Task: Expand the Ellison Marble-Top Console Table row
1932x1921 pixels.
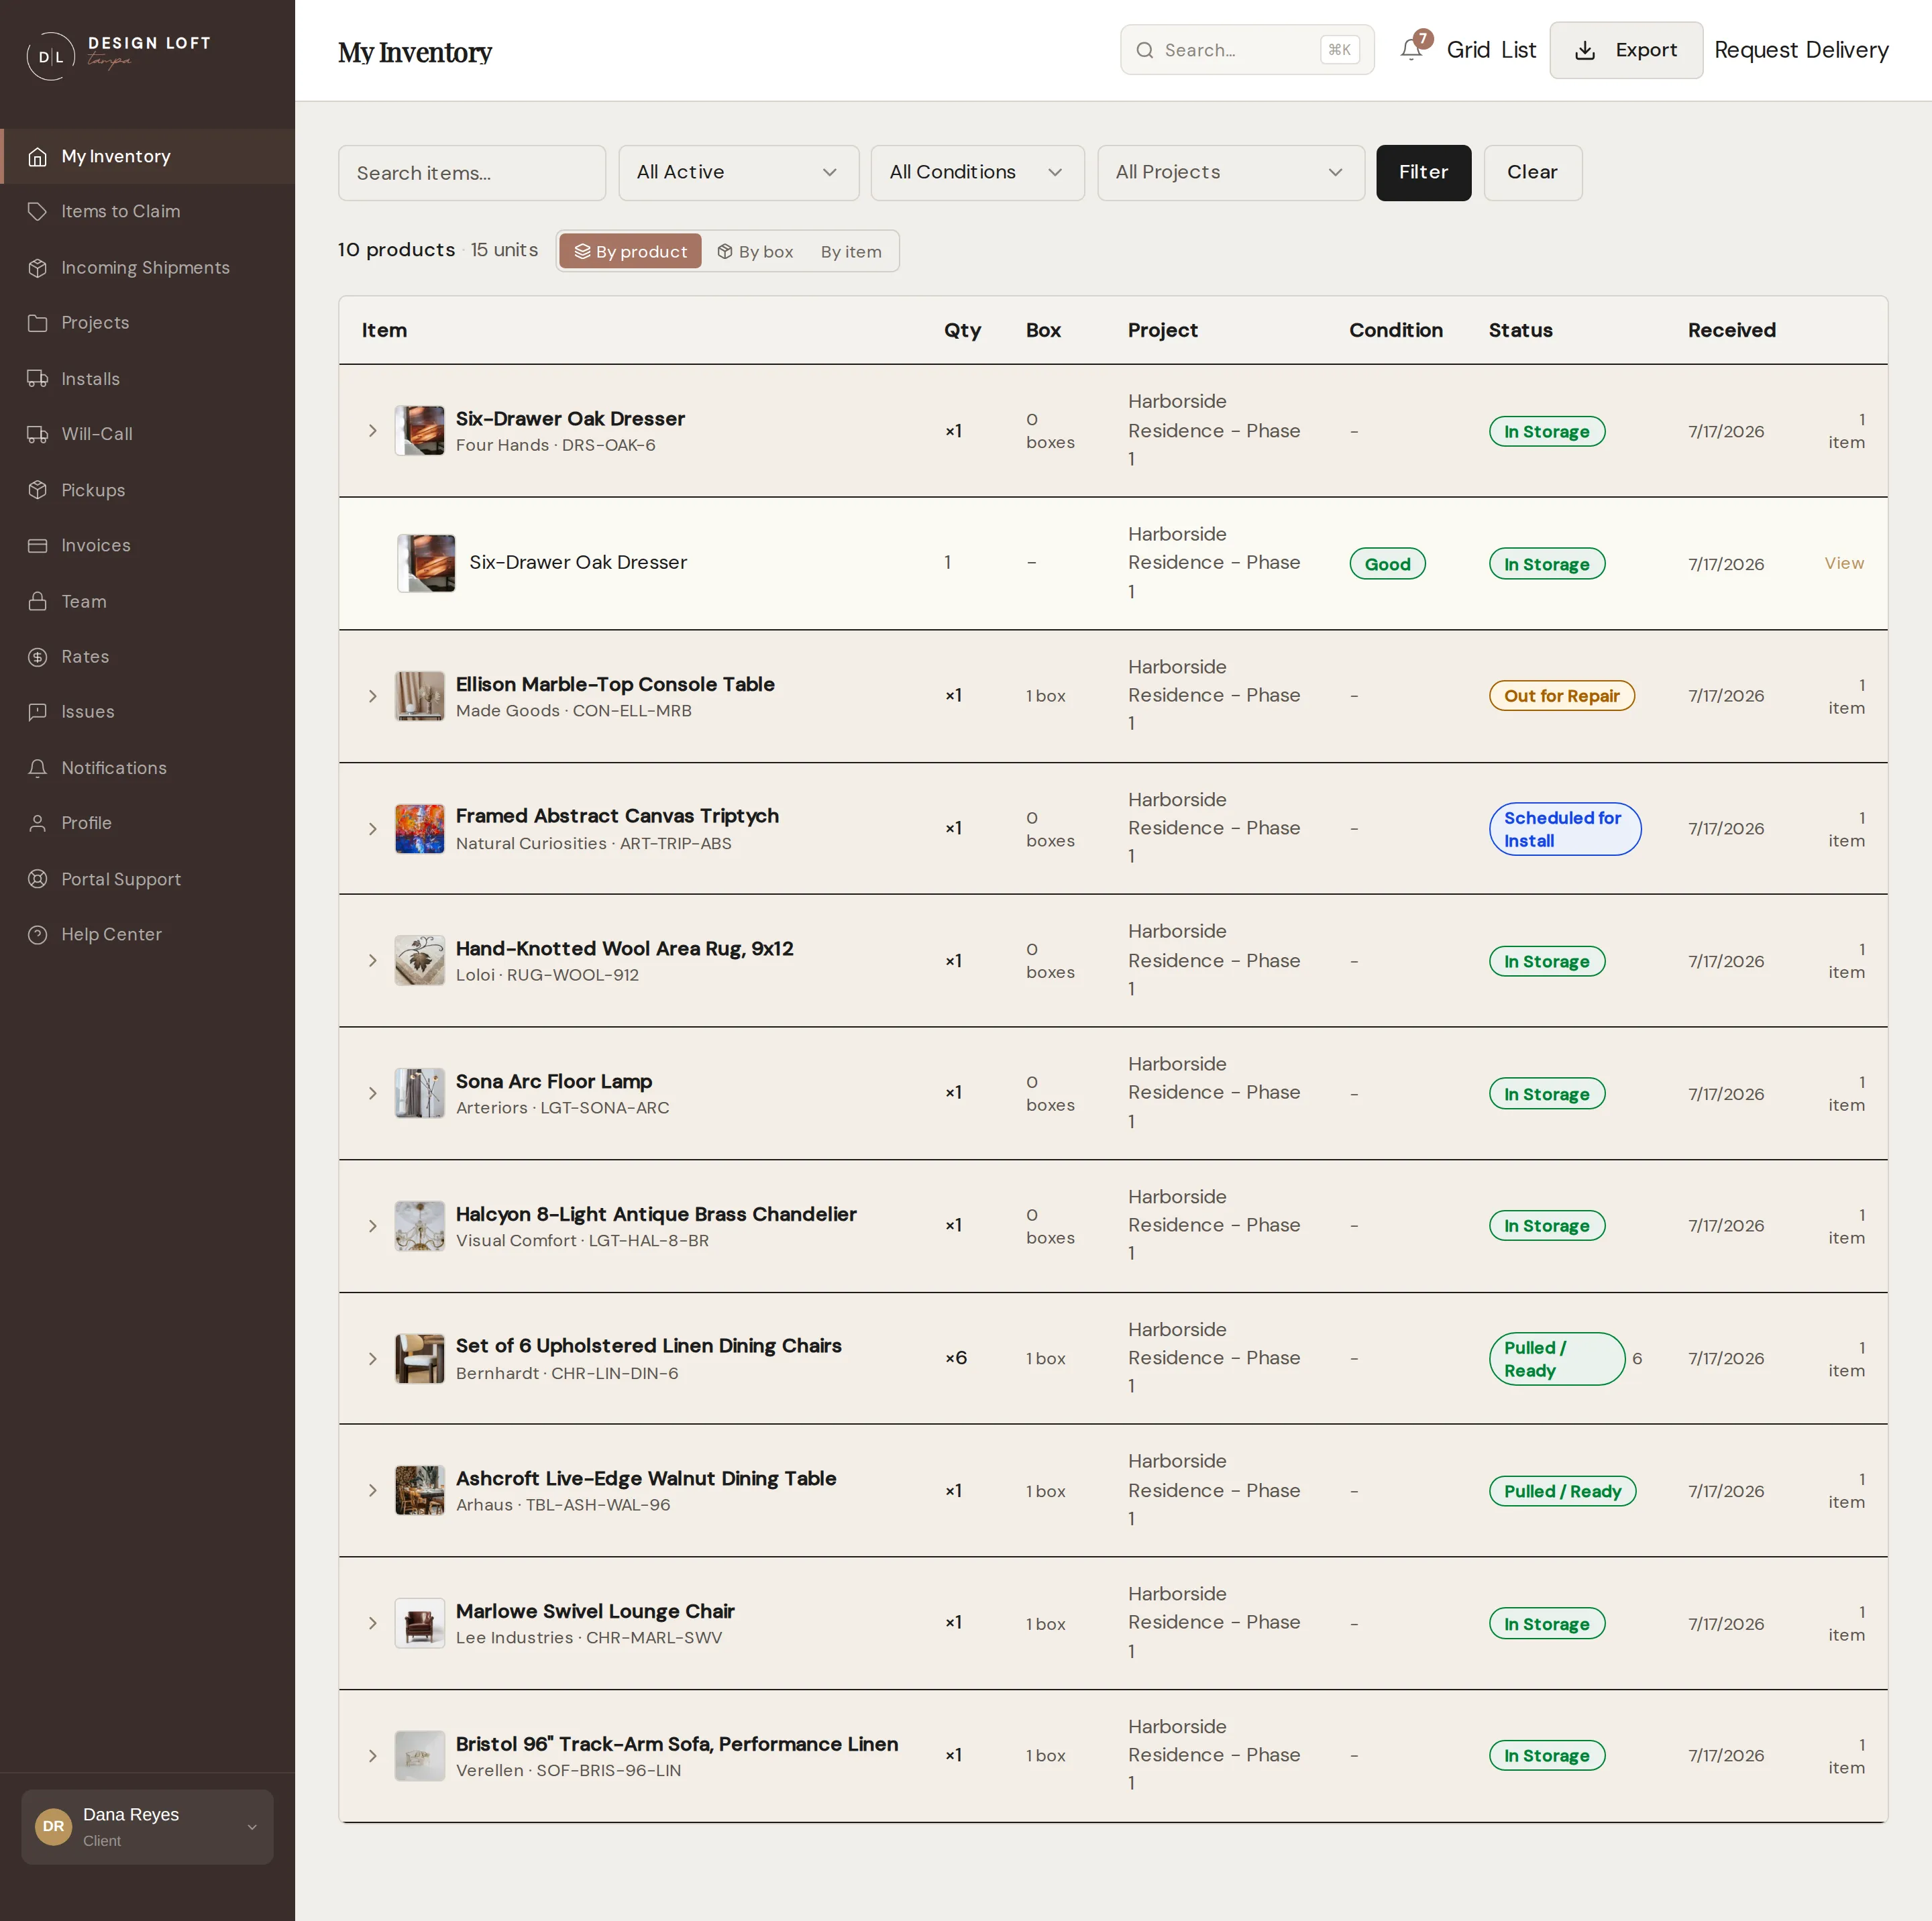Action: click(372, 696)
